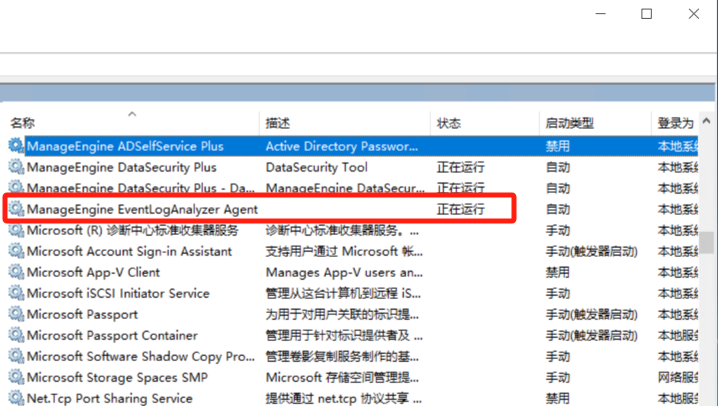718x406 pixels.
Task: Select Microsoft App-V Client service
Action: [x=93, y=272]
